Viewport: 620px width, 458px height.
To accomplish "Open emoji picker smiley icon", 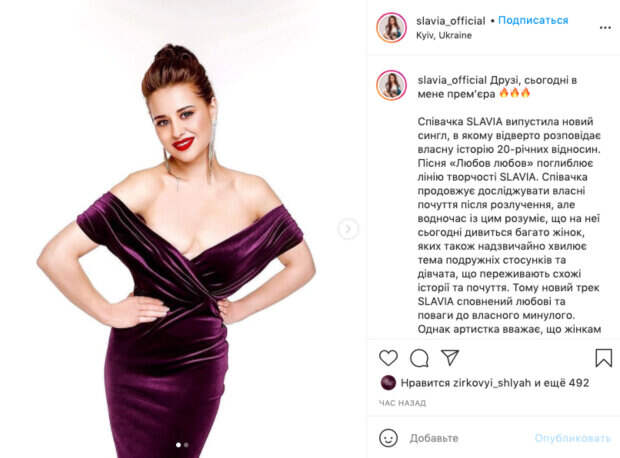I will (388, 438).
